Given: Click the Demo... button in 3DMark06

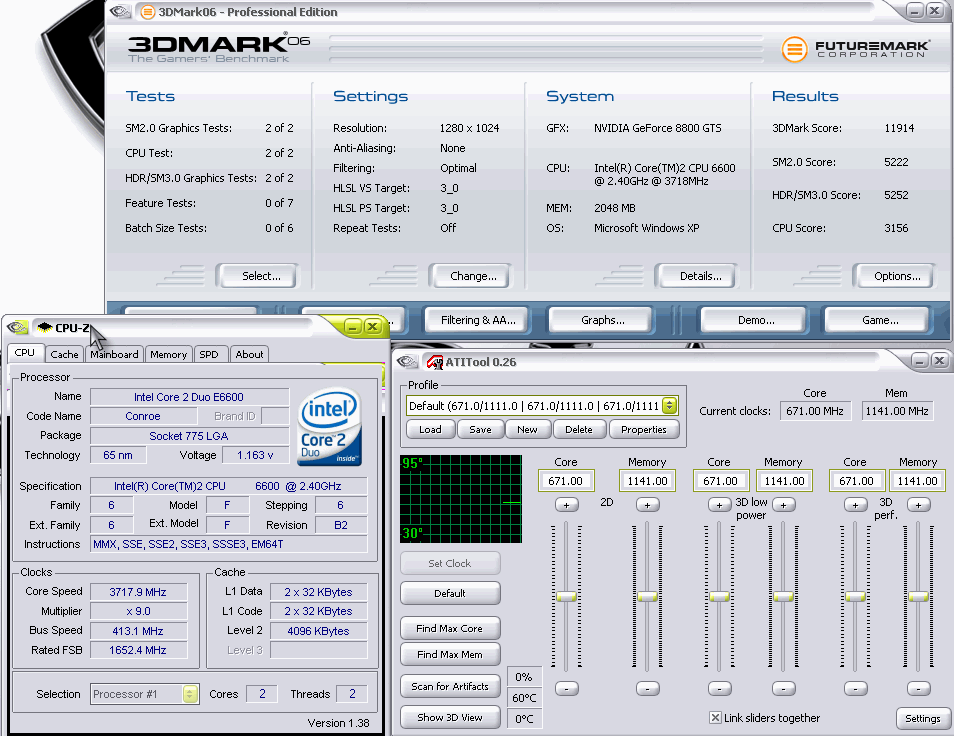Looking at the screenshot, I should (756, 320).
